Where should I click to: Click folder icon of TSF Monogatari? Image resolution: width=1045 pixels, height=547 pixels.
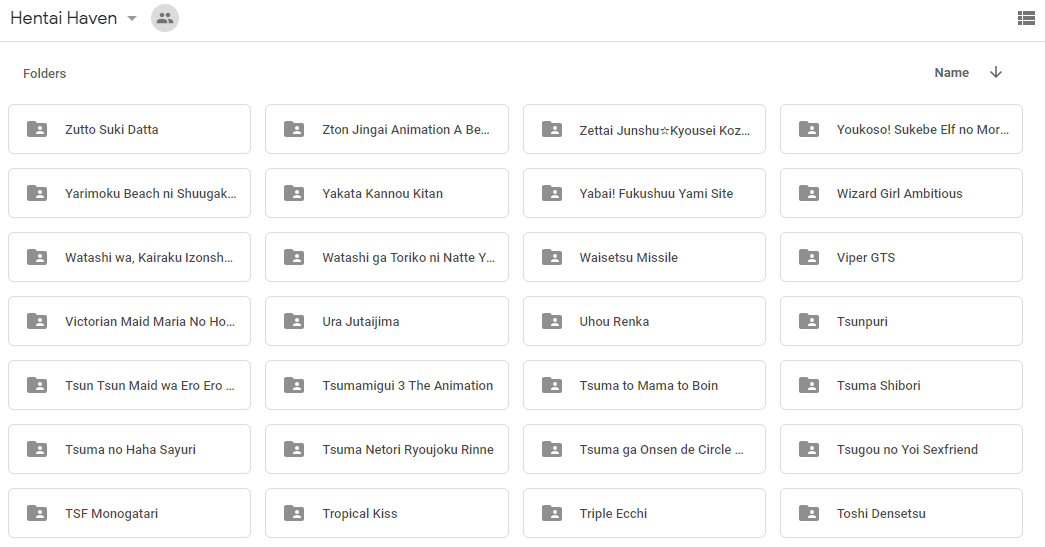pos(37,513)
